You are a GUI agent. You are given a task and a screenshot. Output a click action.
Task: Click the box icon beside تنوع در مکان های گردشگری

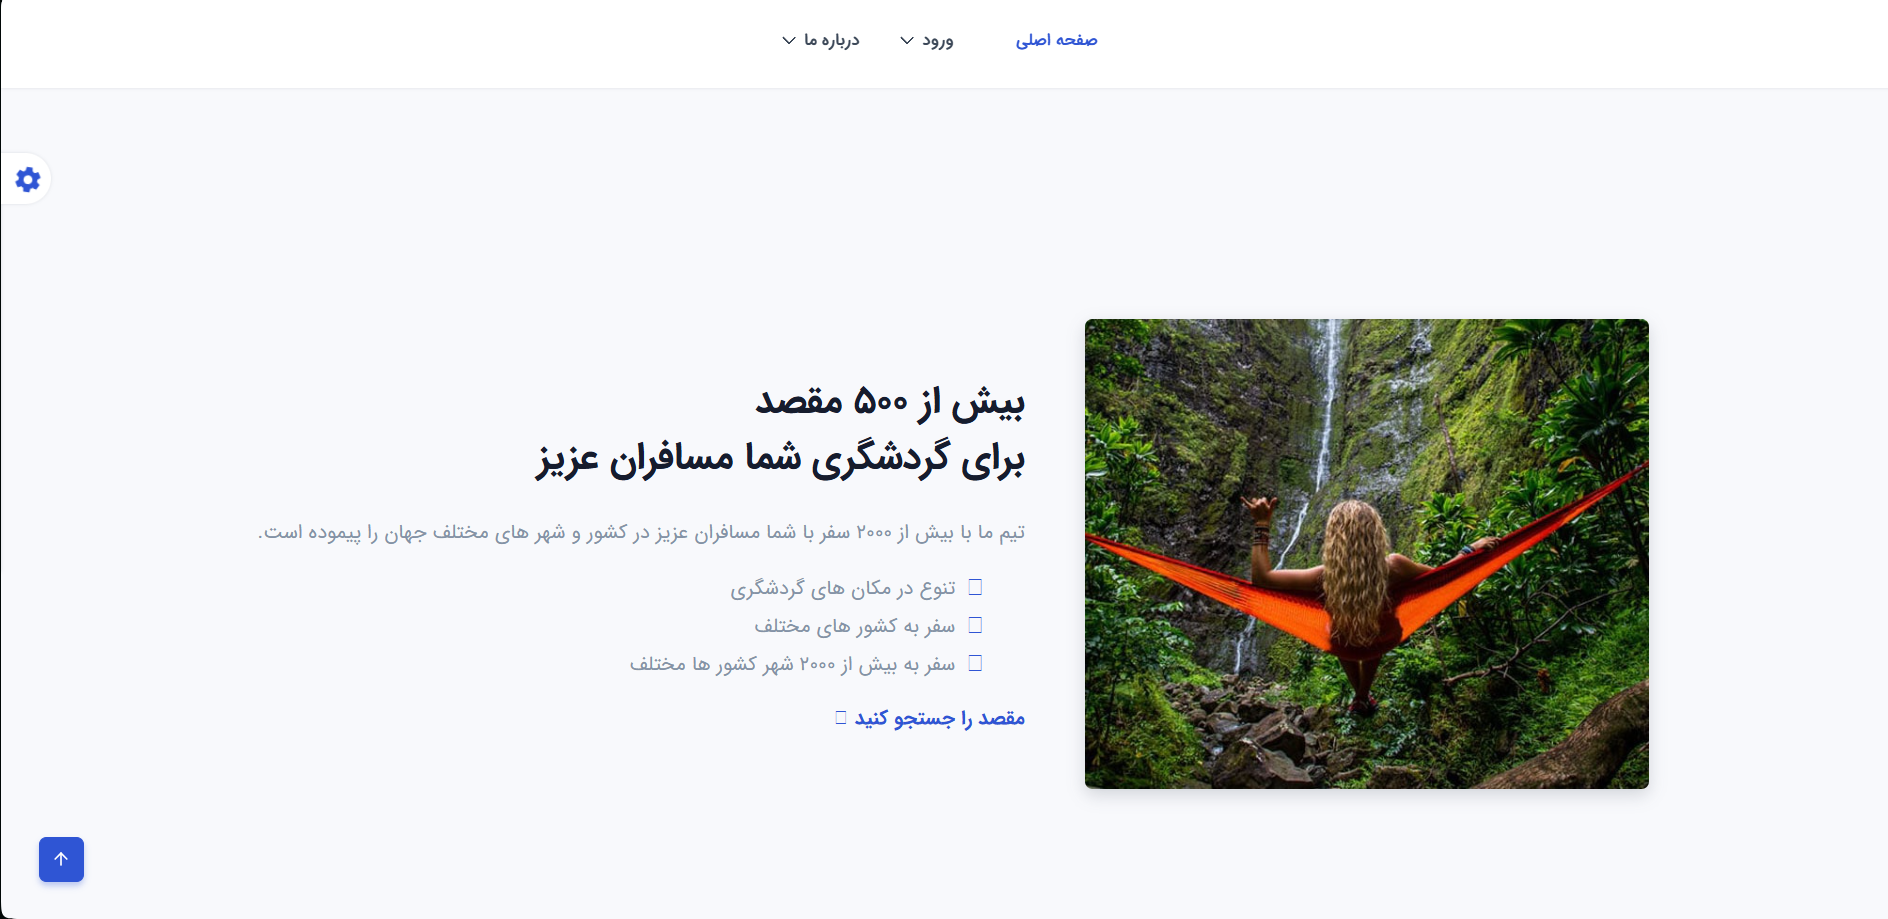(975, 587)
